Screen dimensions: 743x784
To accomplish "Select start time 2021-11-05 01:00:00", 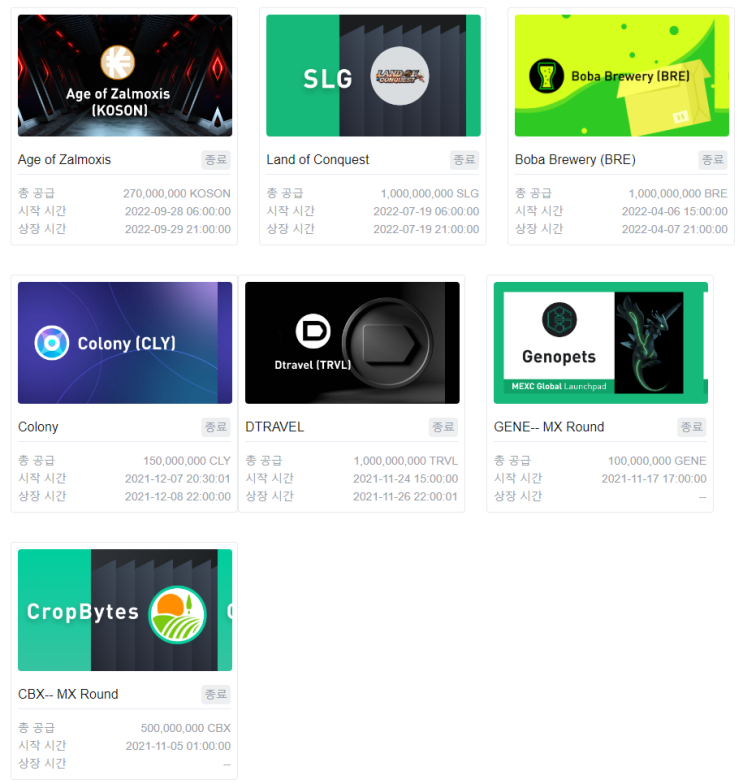I will tap(178, 746).
